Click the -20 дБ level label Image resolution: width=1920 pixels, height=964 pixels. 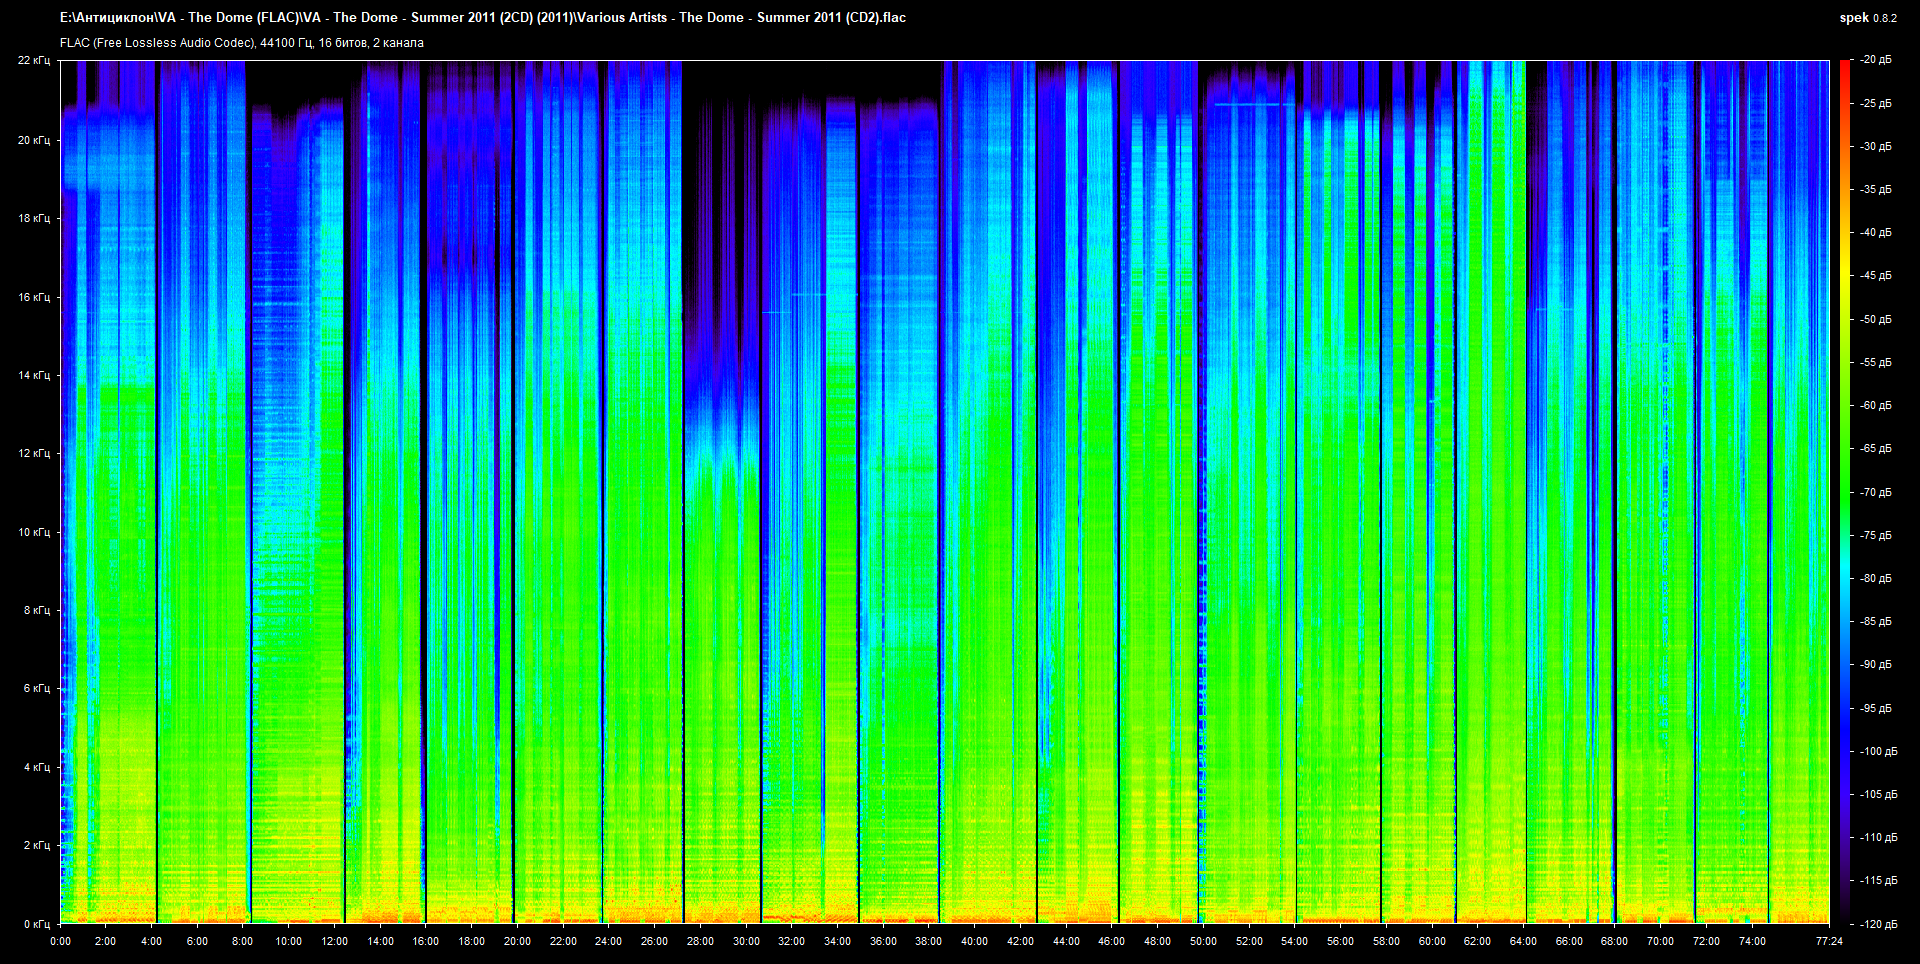pyautogui.click(x=1876, y=60)
